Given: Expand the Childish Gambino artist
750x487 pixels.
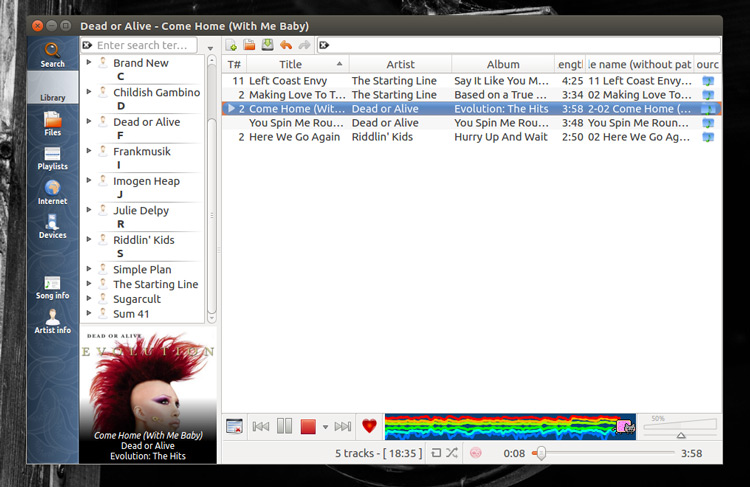Looking at the screenshot, I should coord(89,91).
